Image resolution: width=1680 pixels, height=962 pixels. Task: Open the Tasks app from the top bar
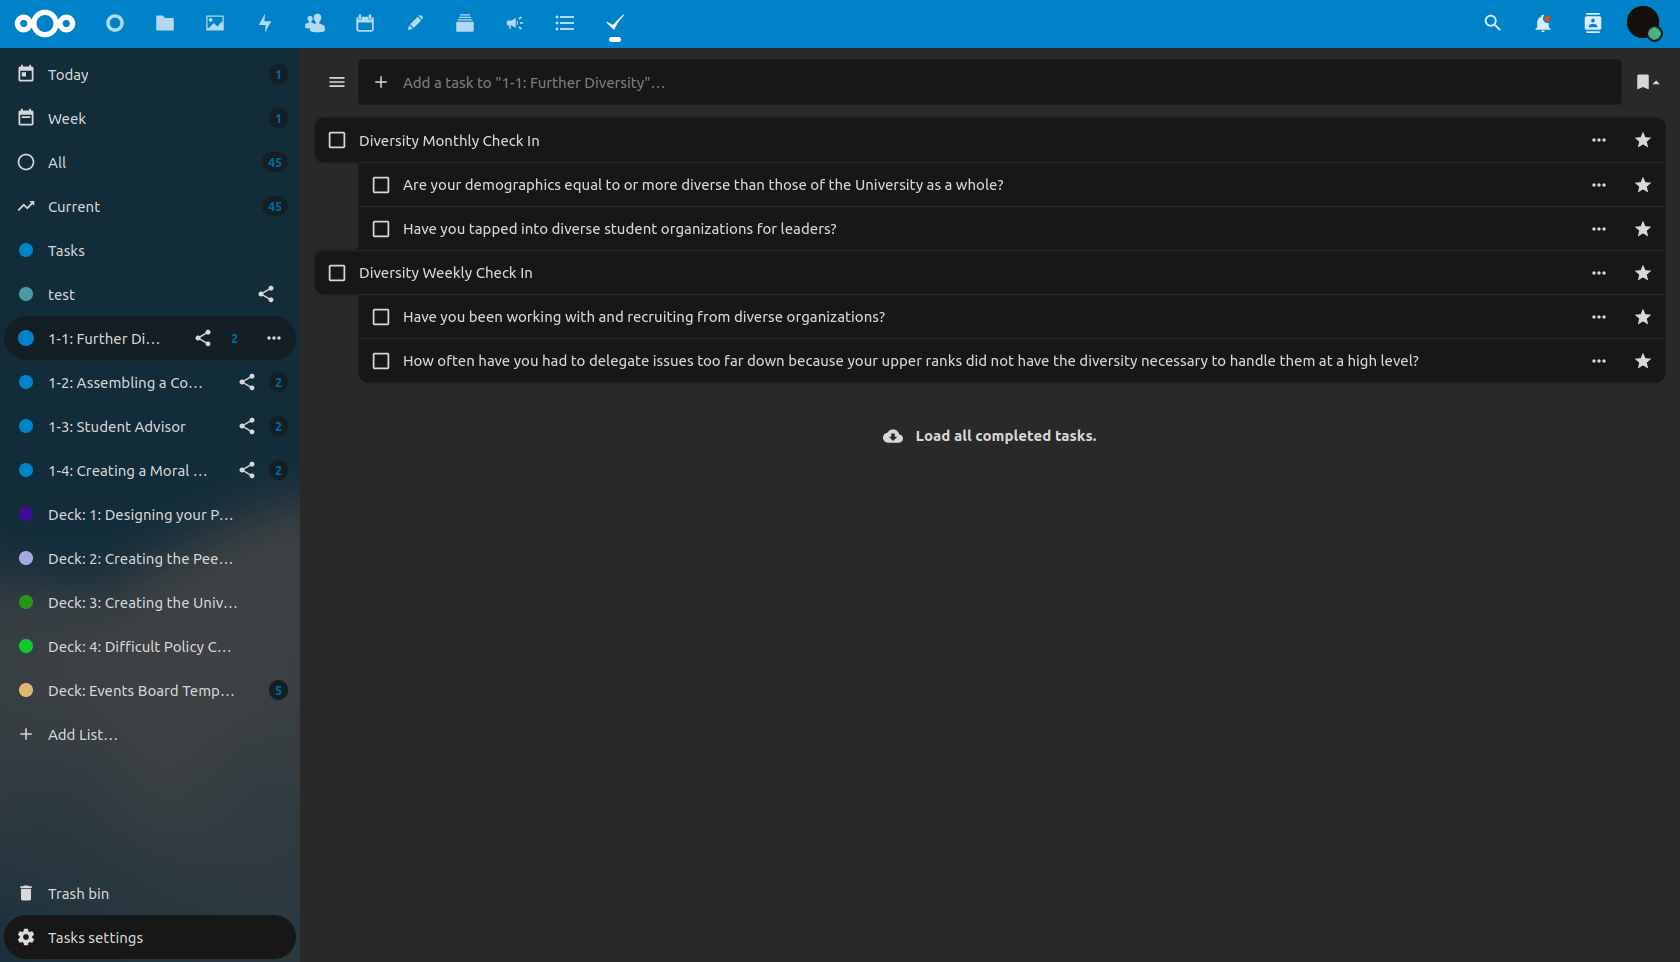click(x=614, y=23)
